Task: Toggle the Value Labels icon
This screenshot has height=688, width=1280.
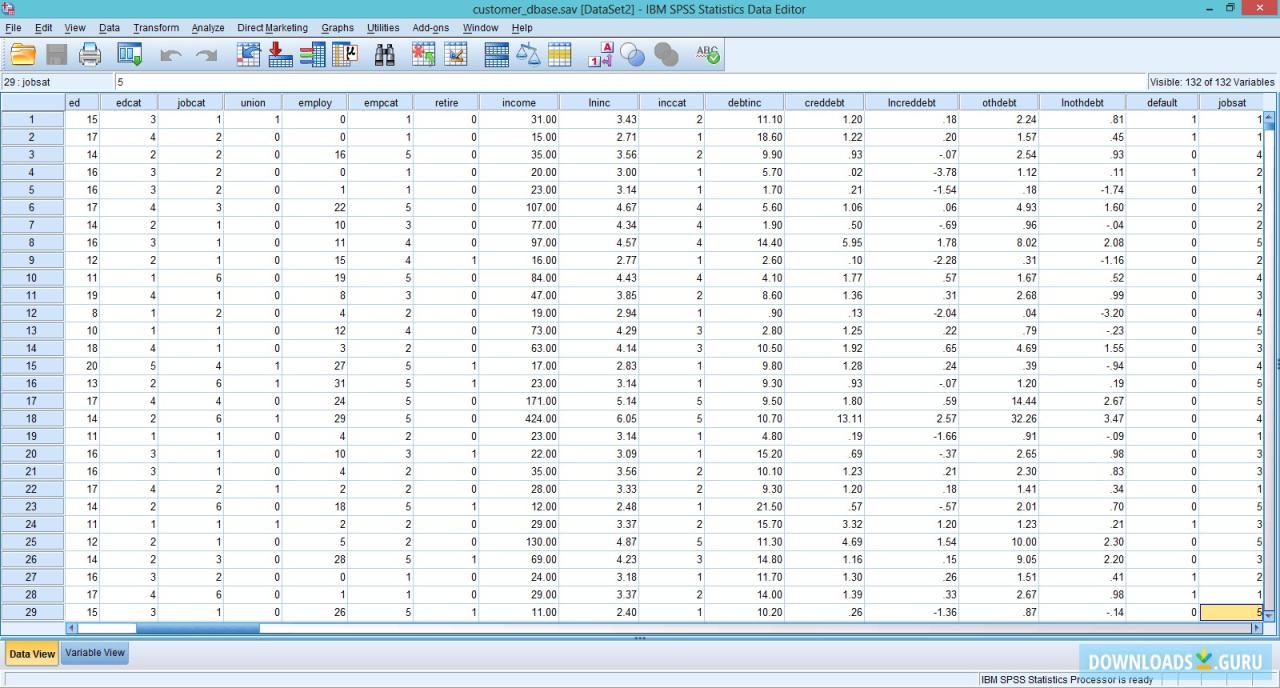Action: (x=600, y=54)
